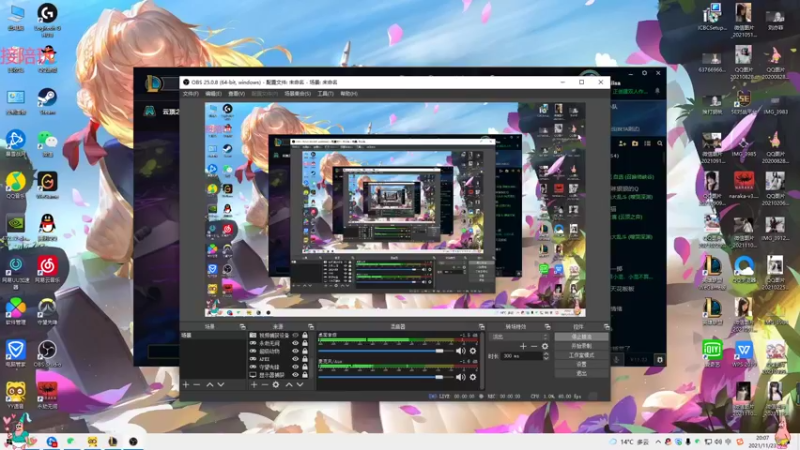The width and height of the screenshot is (800, 450).
Task: Toggle visibility of APEX source
Action: [x=295, y=359]
